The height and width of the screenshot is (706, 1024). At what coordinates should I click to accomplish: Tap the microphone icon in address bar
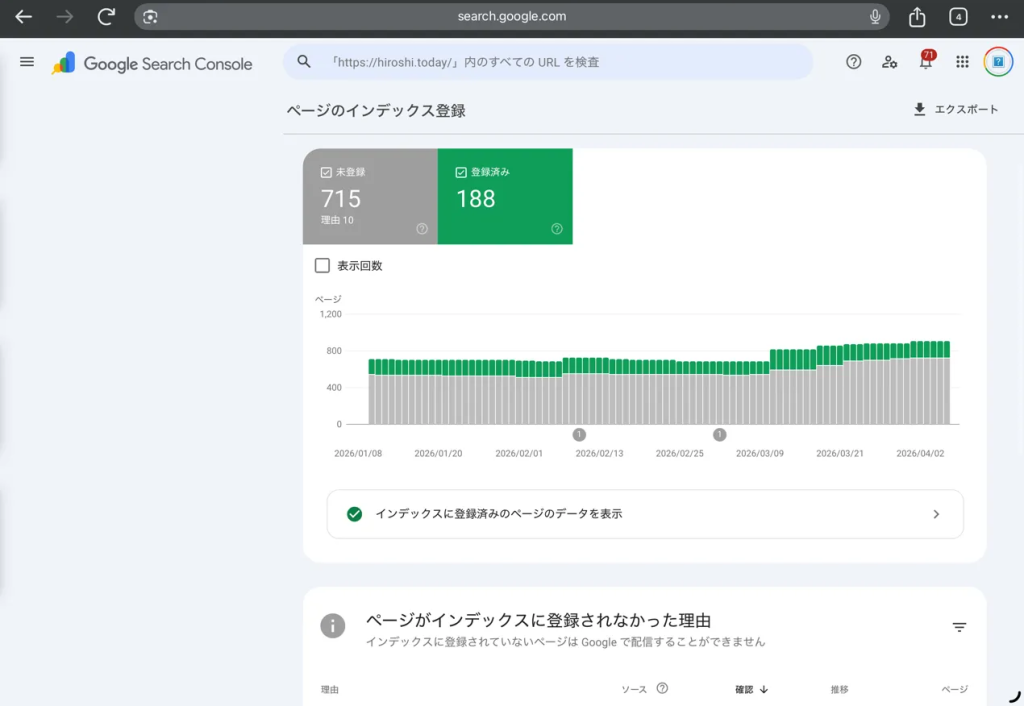coord(875,17)
